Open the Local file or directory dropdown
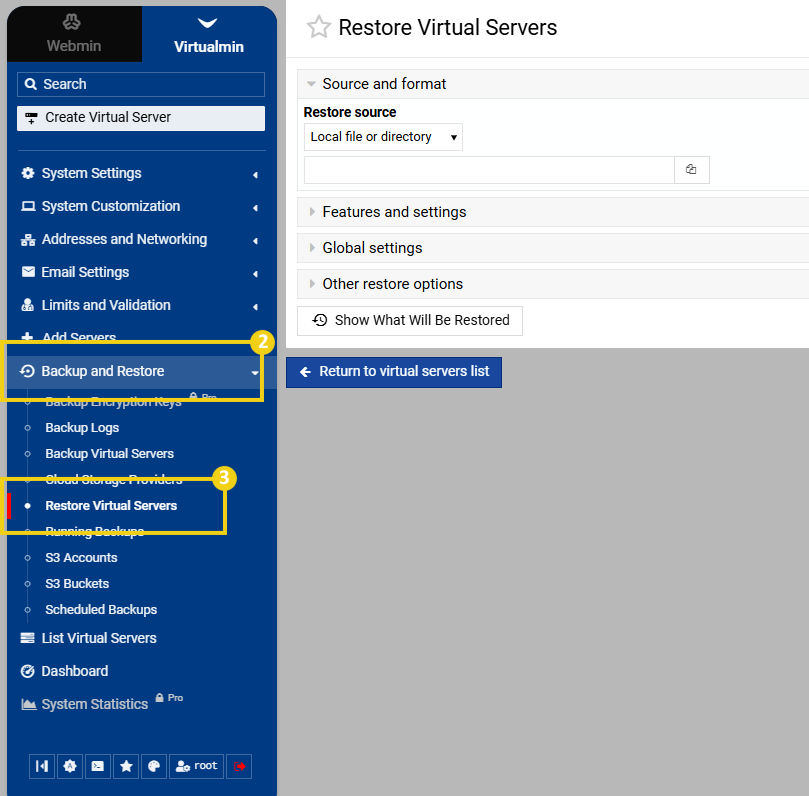Viewport: 809px width, 796px height. coord(382,137)
